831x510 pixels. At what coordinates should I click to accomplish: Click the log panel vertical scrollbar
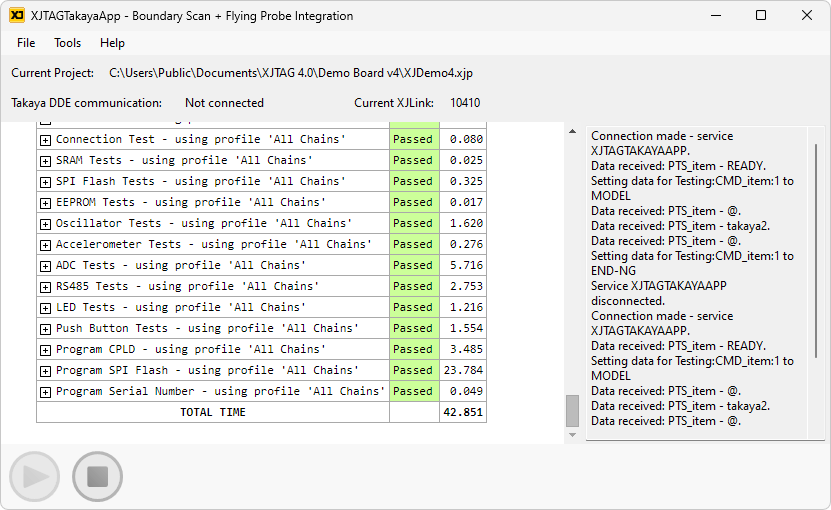tap(815, 280)
